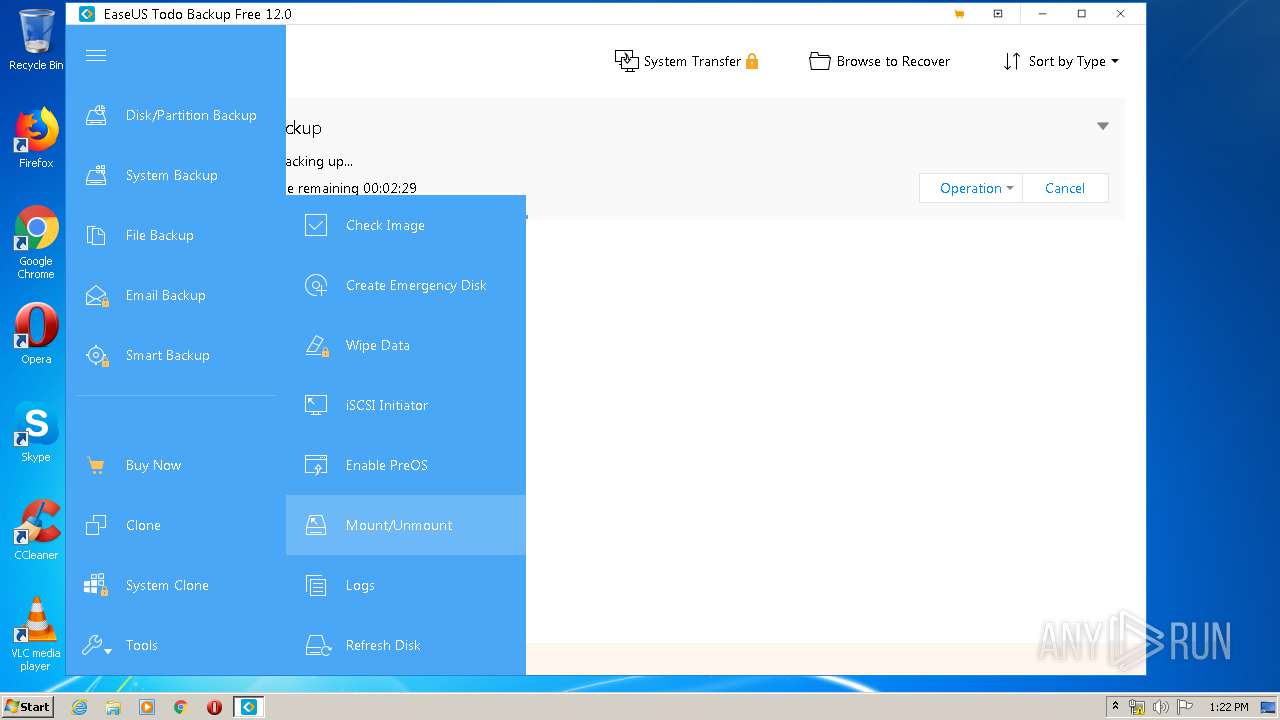The height and width of the screenshot is (720, 1280).
Task: Open the Sort by Type dropdown
Action: click(1061, 61)
